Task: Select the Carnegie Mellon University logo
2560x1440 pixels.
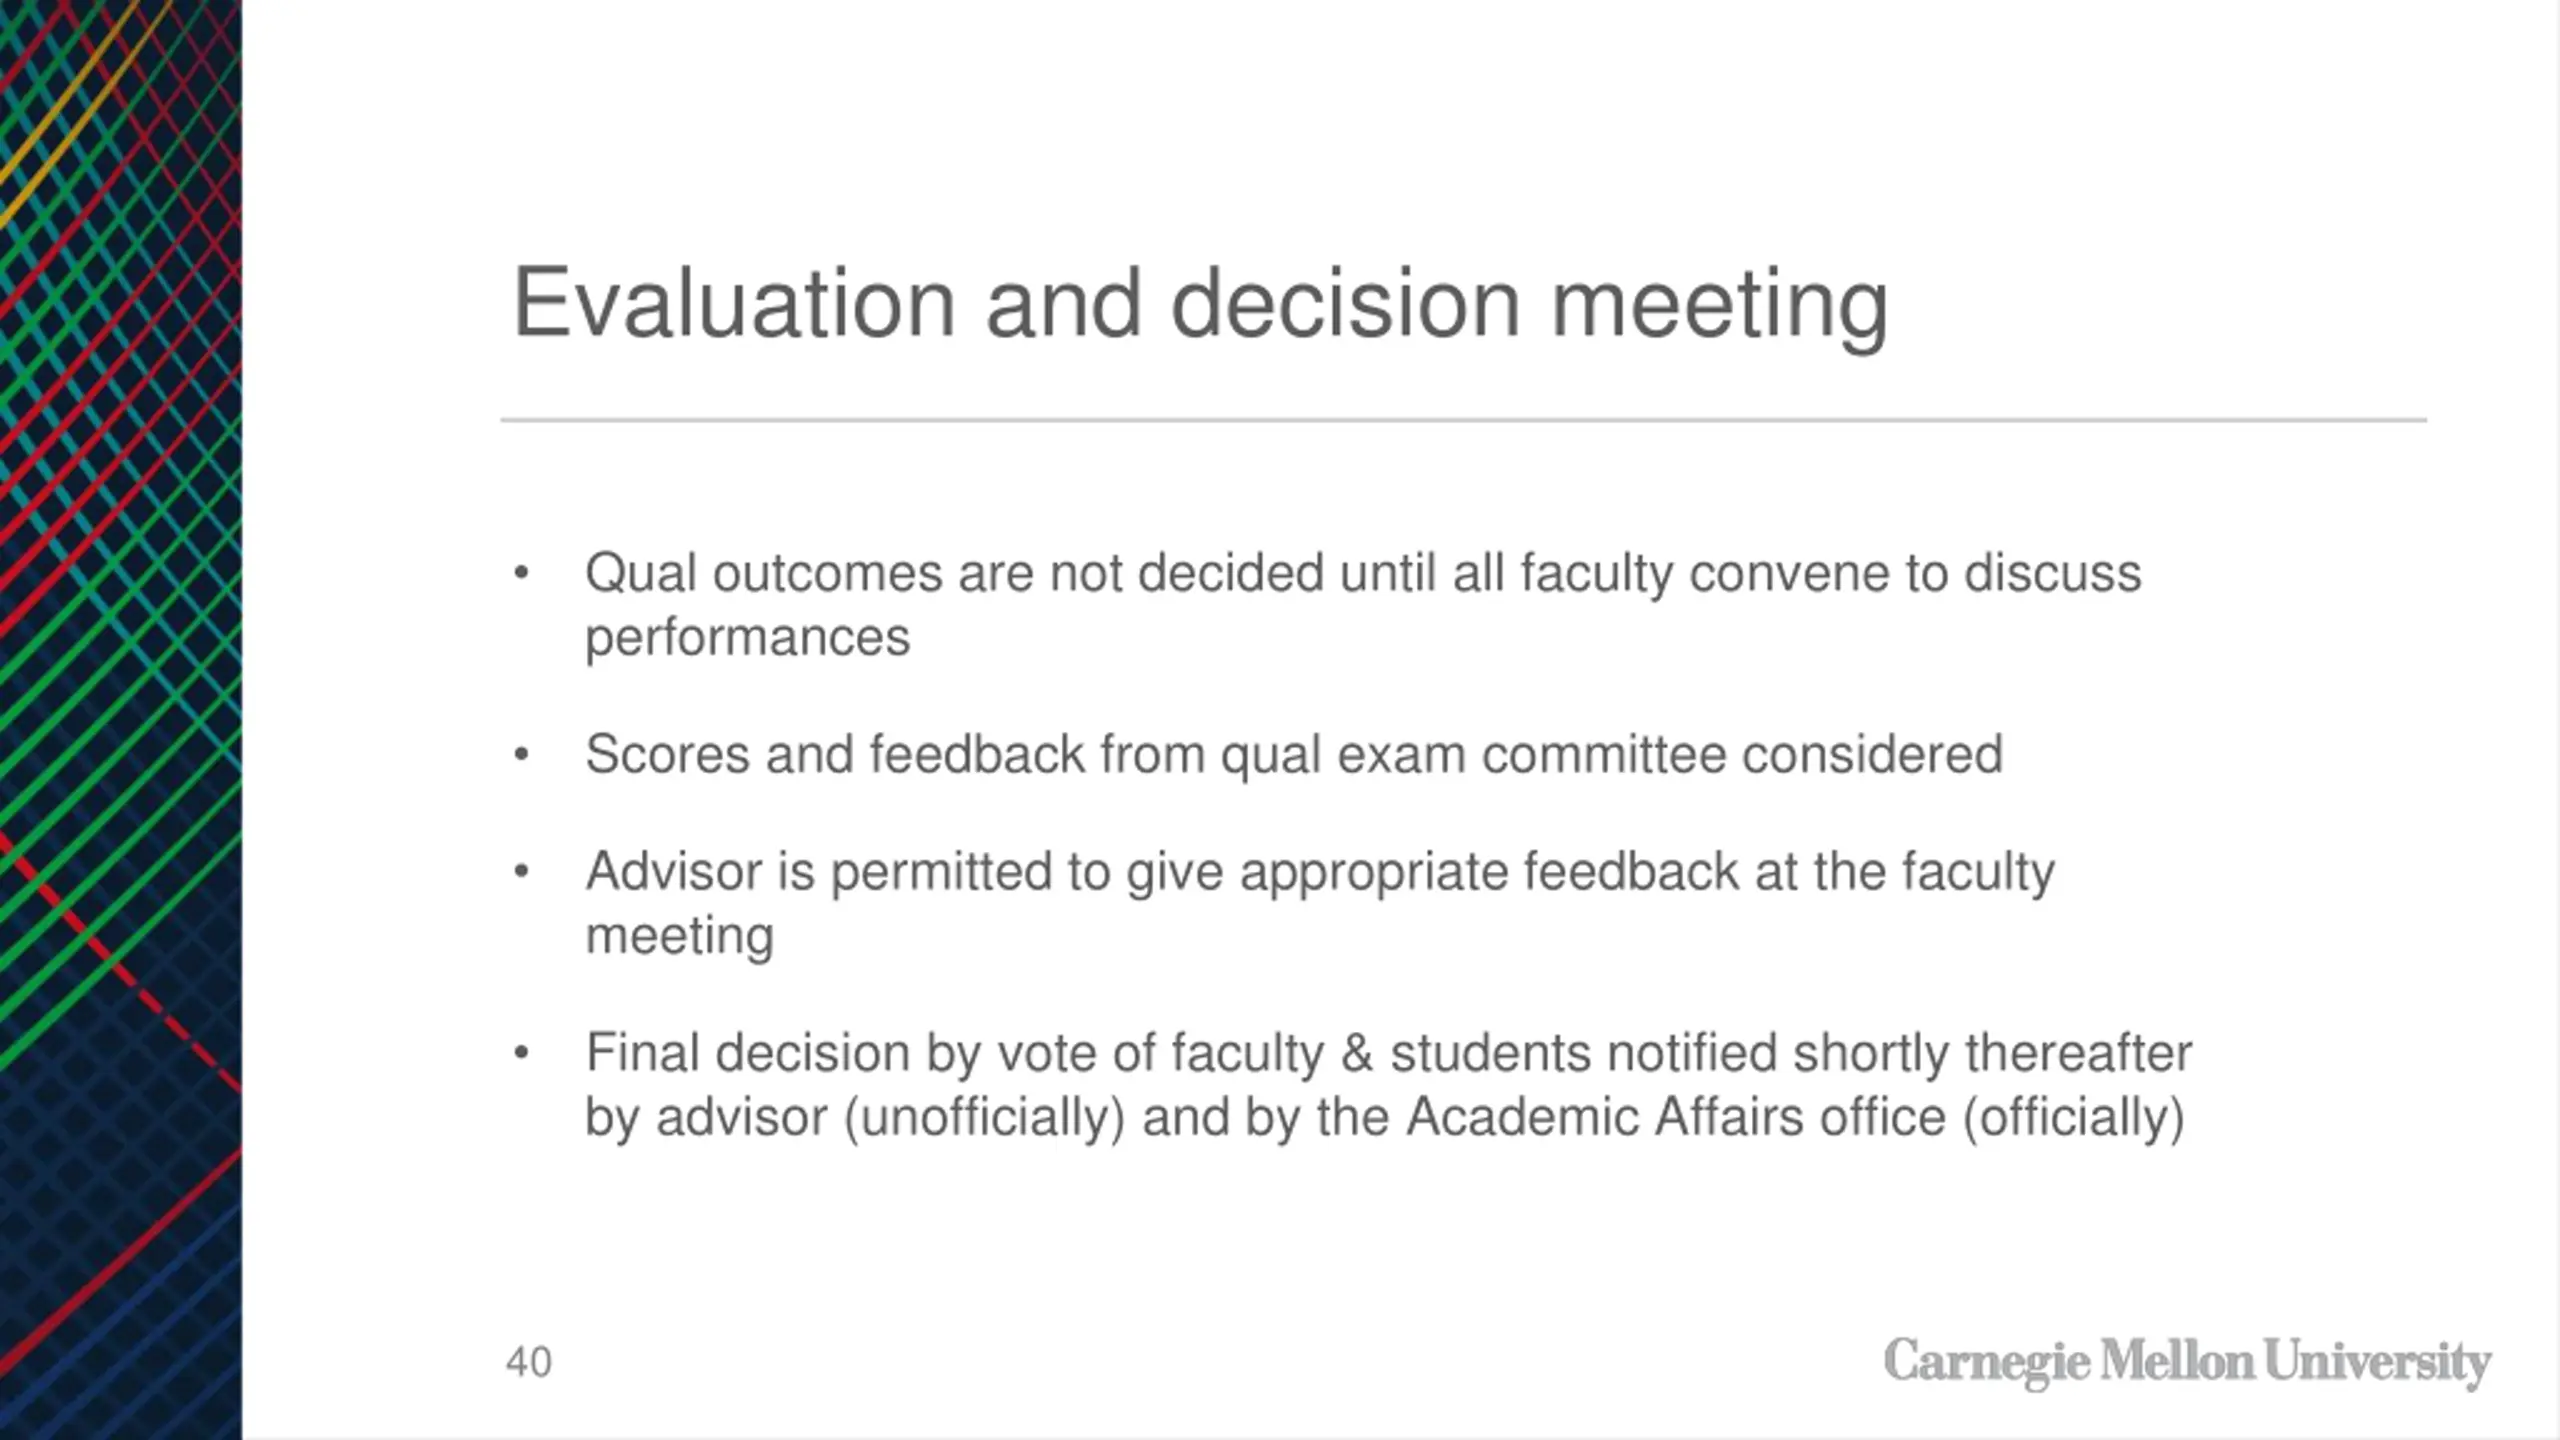Action: point(2187,1362)
